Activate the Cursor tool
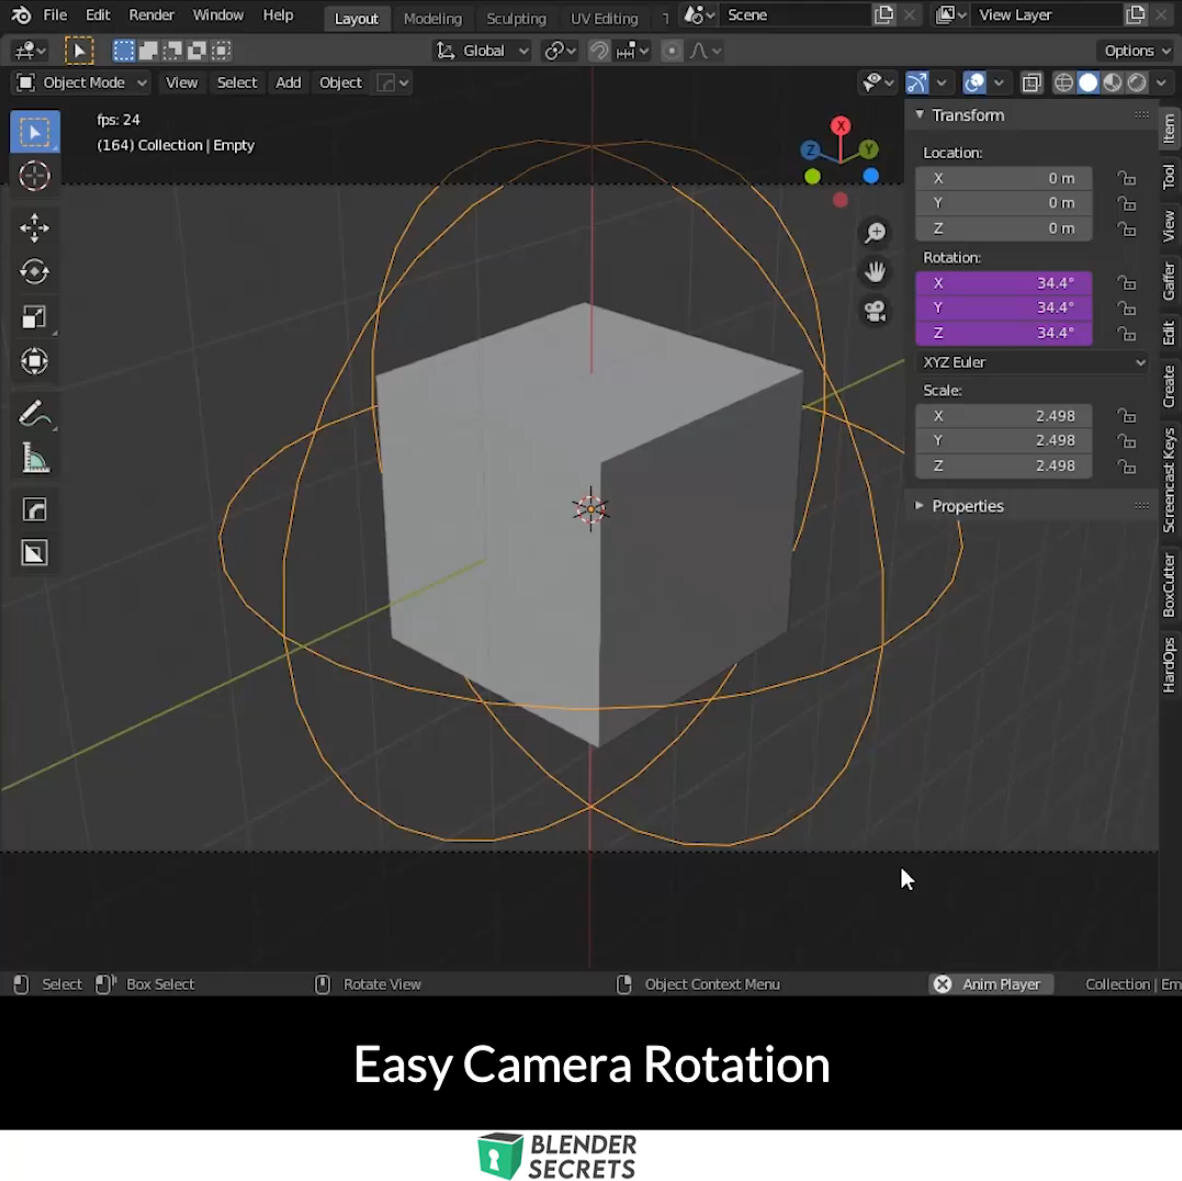This screenshot has width=1182, height=1181. [x=34, y=175]
